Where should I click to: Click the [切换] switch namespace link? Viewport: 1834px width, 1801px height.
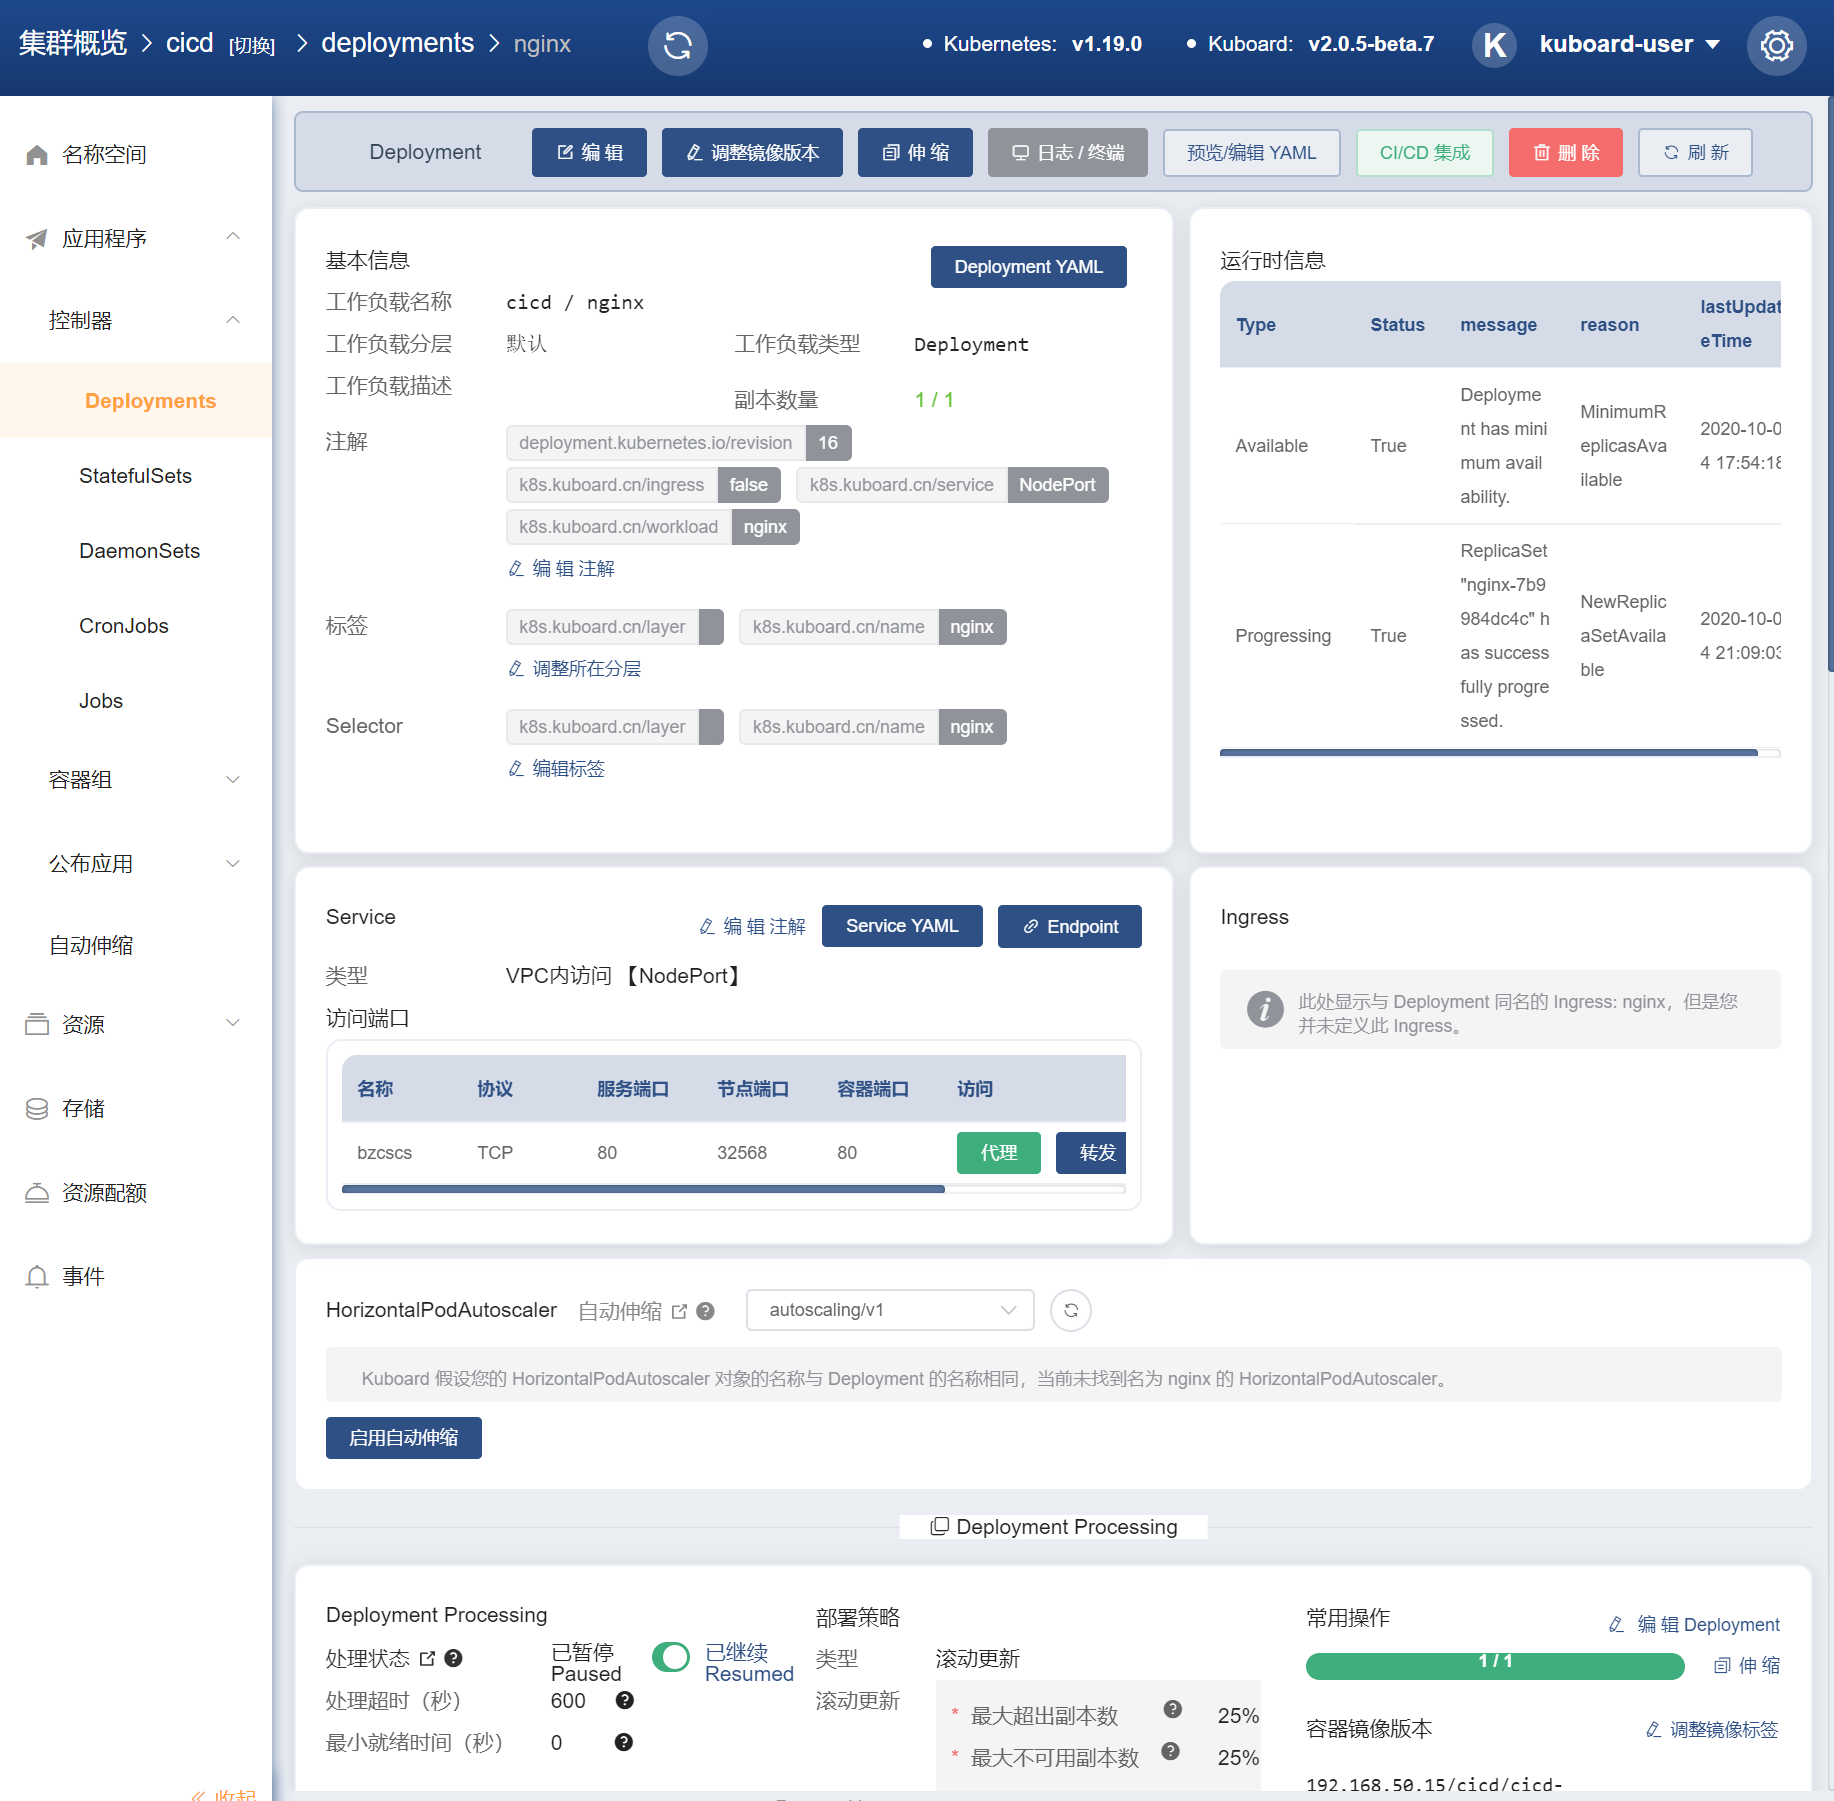252,45
